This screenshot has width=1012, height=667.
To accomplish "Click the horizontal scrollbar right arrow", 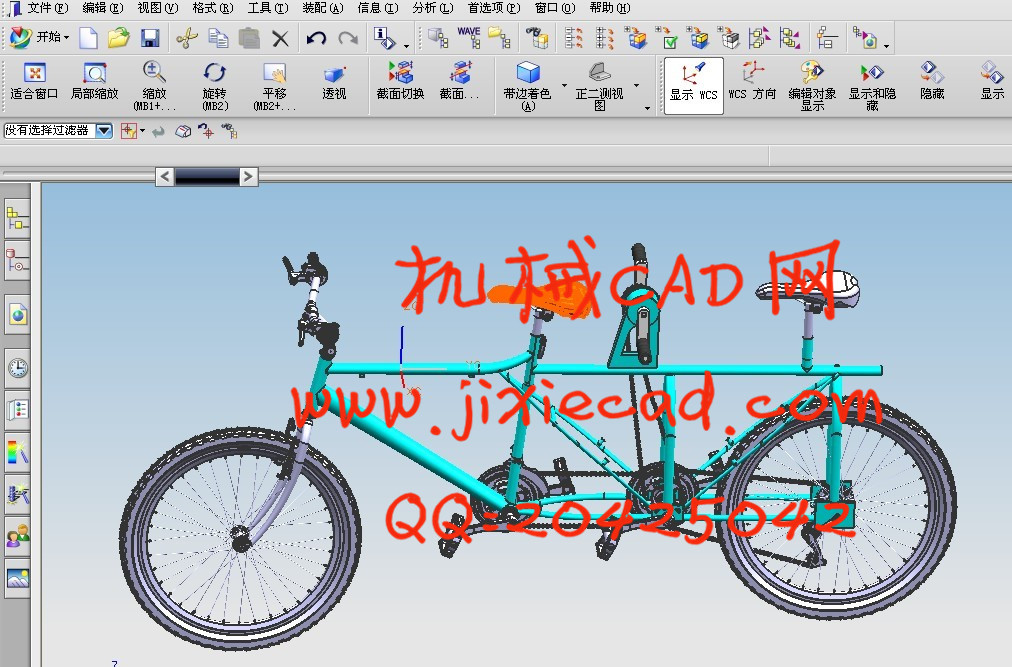I will tap(249, 177).
